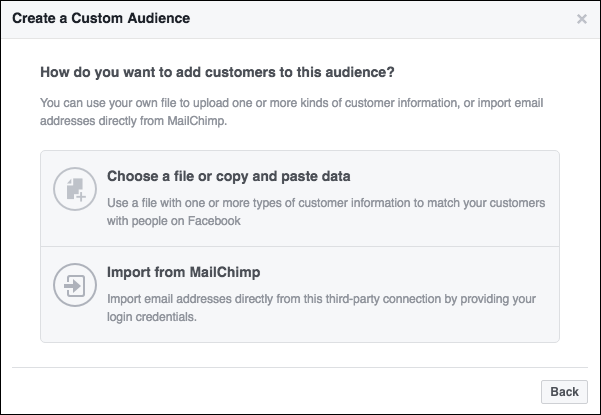Click the "with people on Facebook" text line

point(175,222)
